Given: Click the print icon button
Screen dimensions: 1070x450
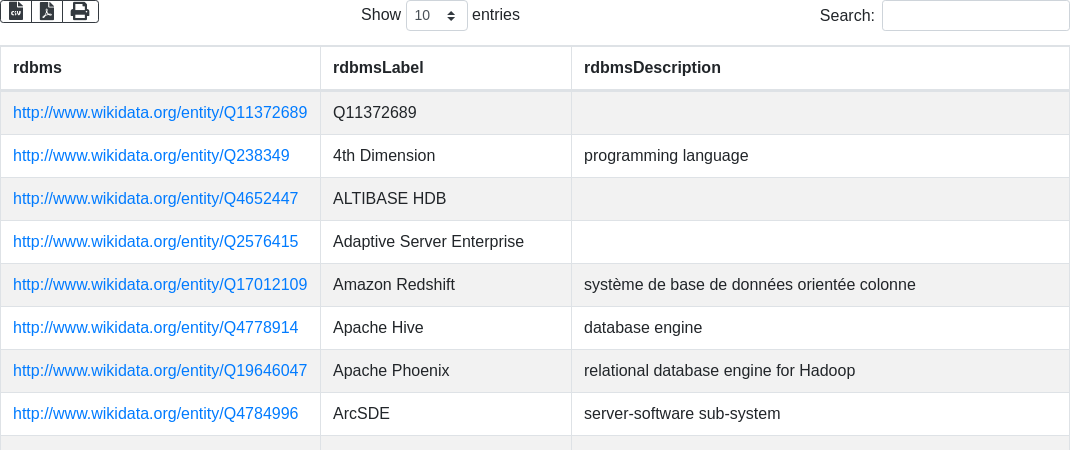Looking at the screenshot, I should pyautogui.click(x=80, y=11).
